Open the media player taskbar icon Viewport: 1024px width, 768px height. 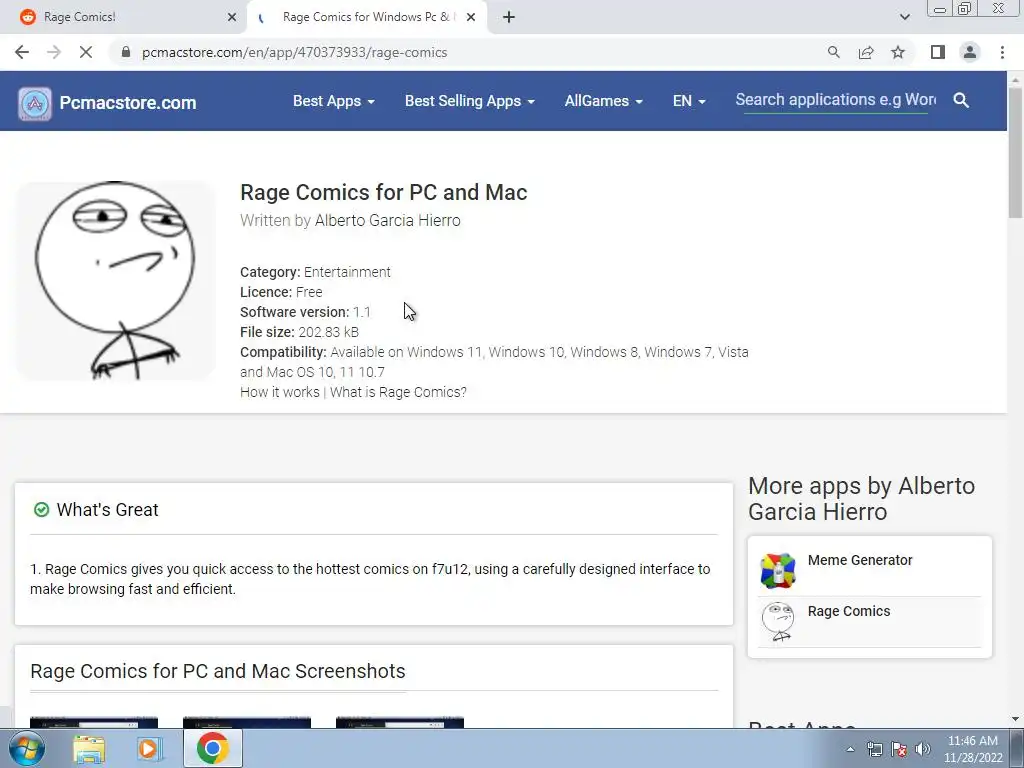click(x=149, y=749)
